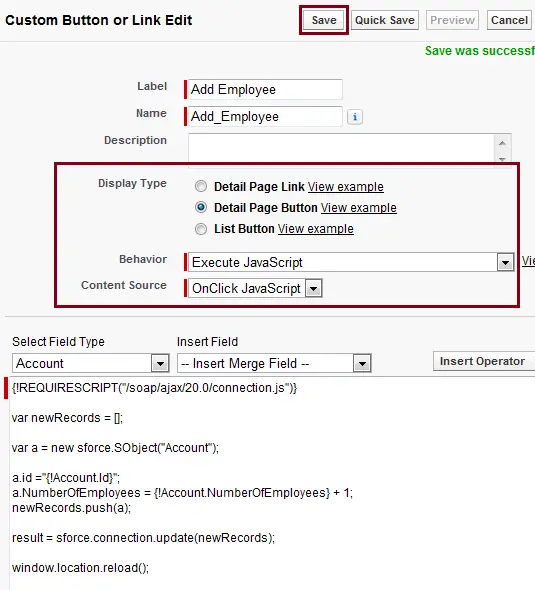Click the Description scrollbar down arrow

(x=502, y=159)
